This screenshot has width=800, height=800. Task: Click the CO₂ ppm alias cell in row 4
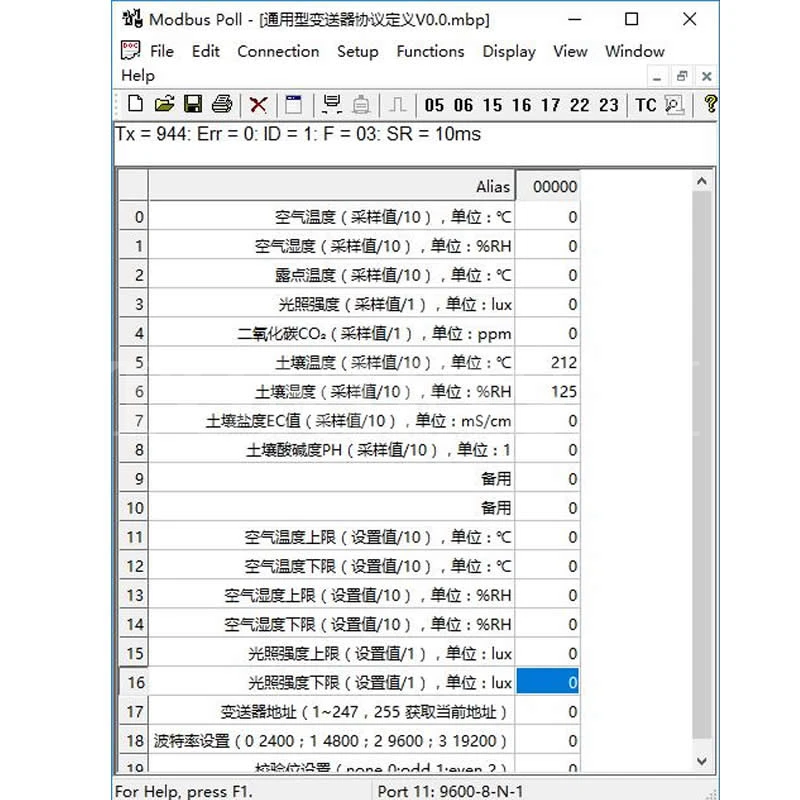pos(332,333)
